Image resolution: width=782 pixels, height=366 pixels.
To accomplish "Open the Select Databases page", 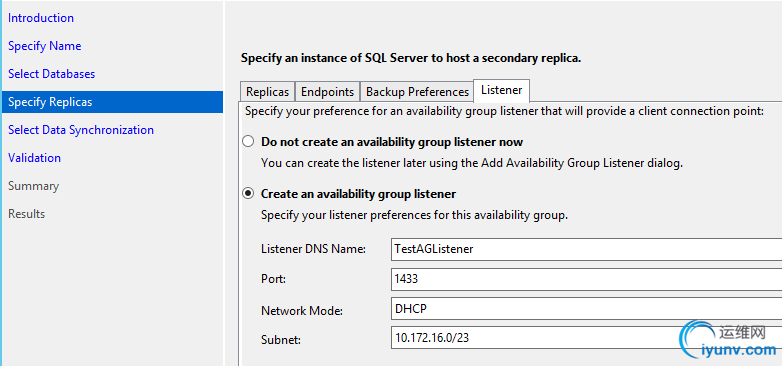I will click(x=51, y=74).
